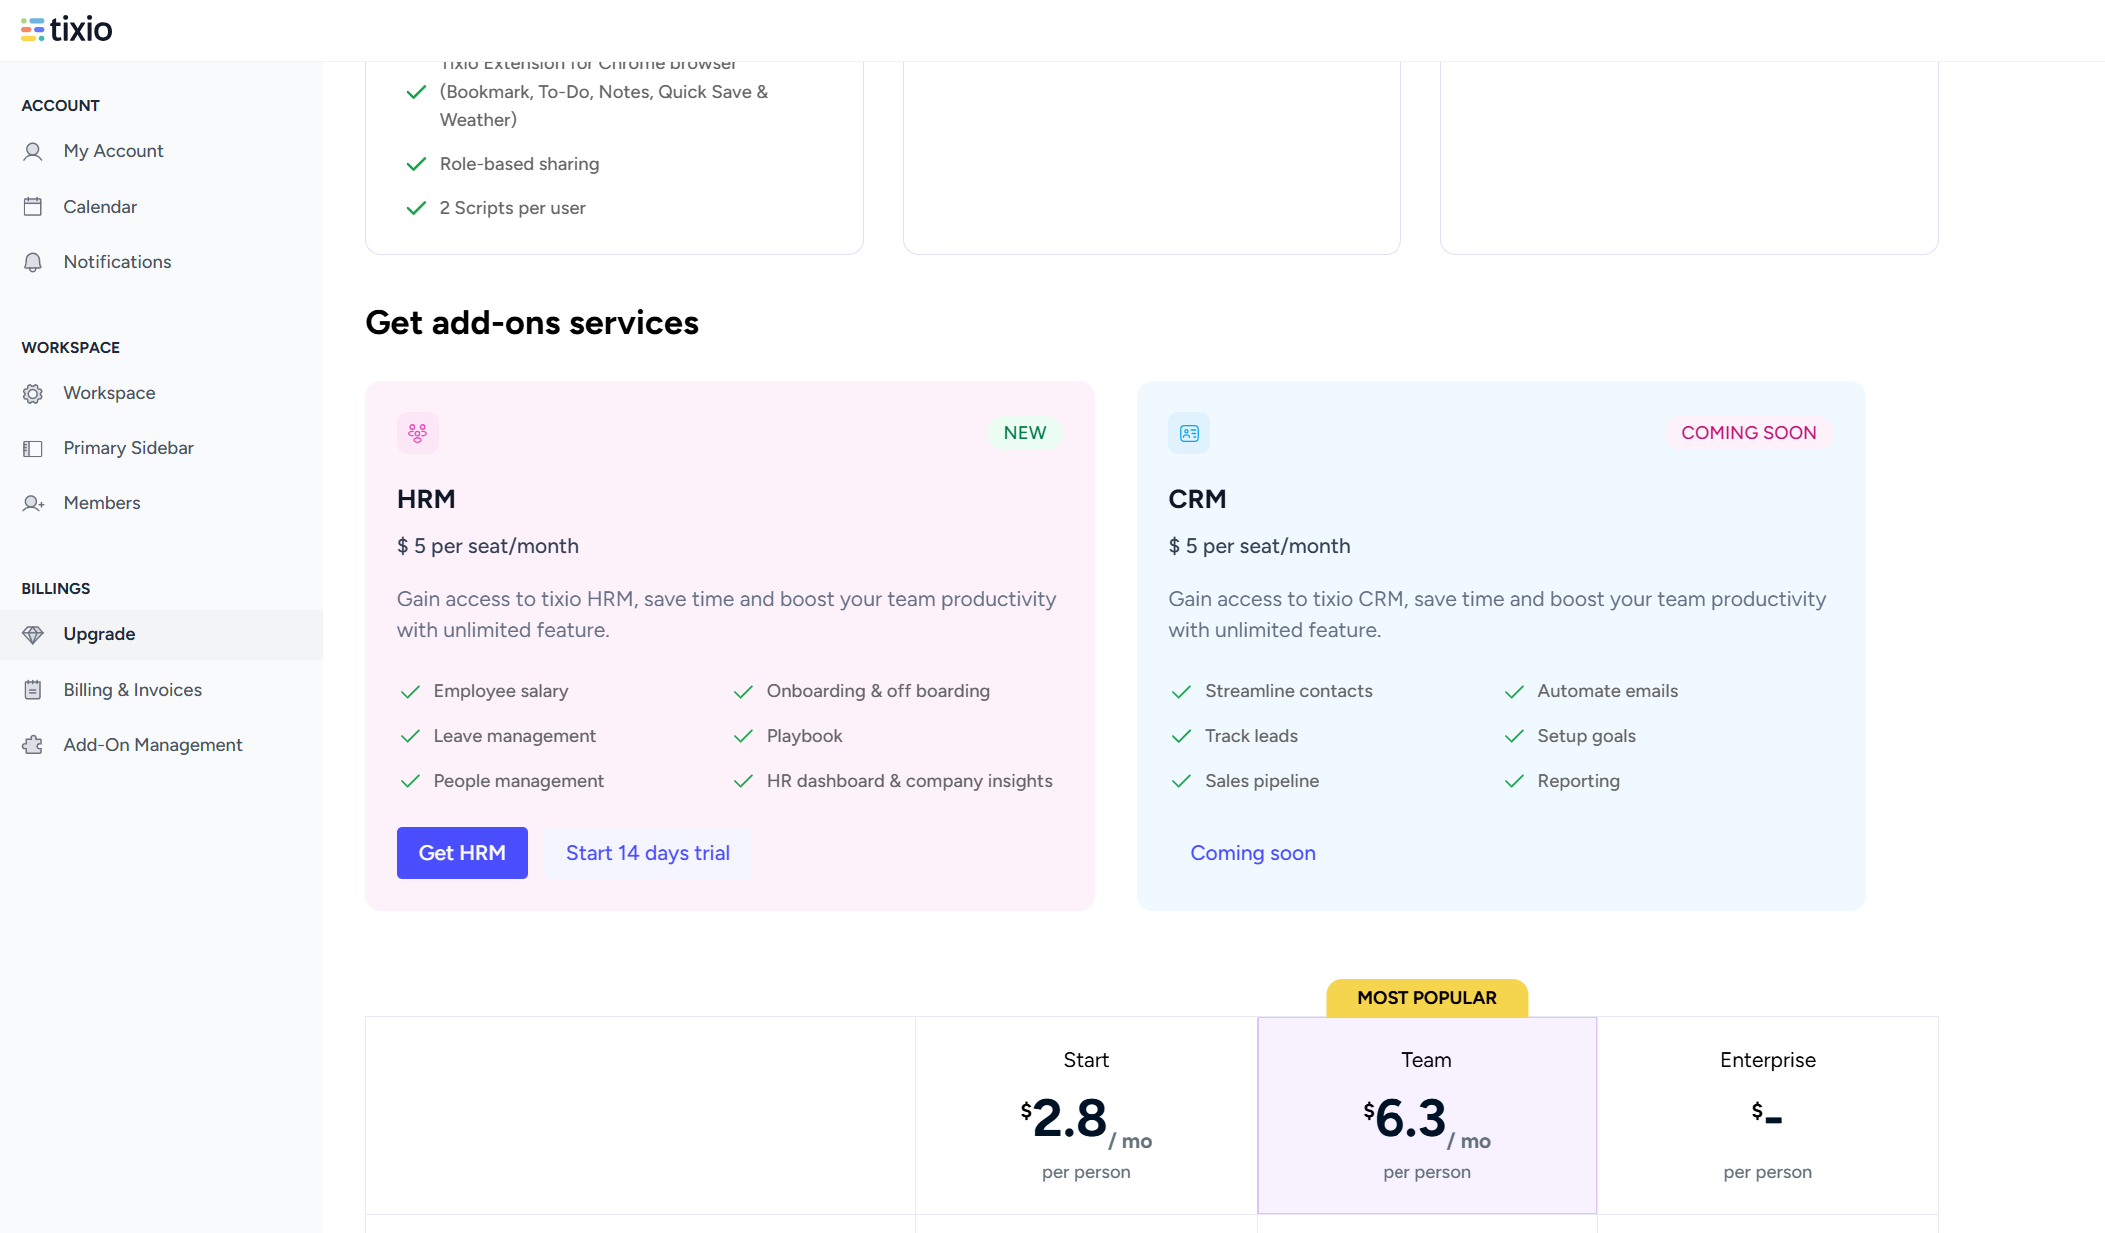
Task: Click the Automate emails feature
Action: (1608, 691)
